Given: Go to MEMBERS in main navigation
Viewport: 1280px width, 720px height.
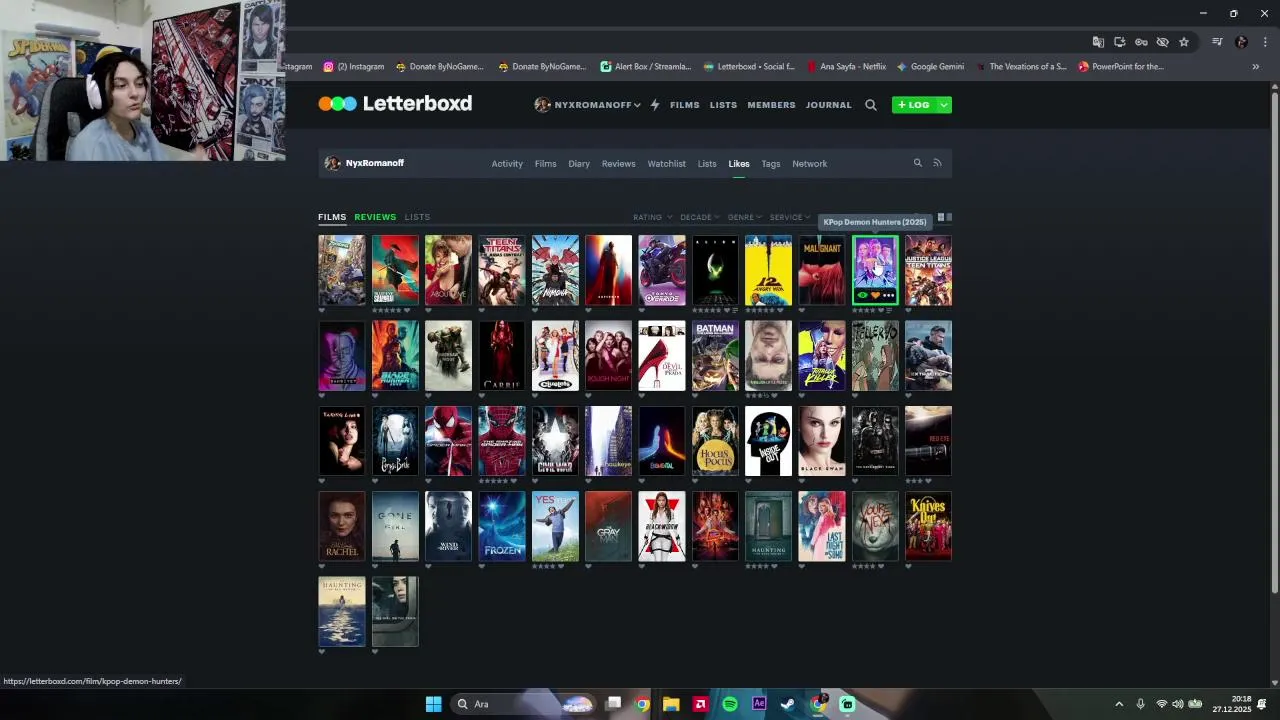Looking at the screenshot, I should point(772,105).
